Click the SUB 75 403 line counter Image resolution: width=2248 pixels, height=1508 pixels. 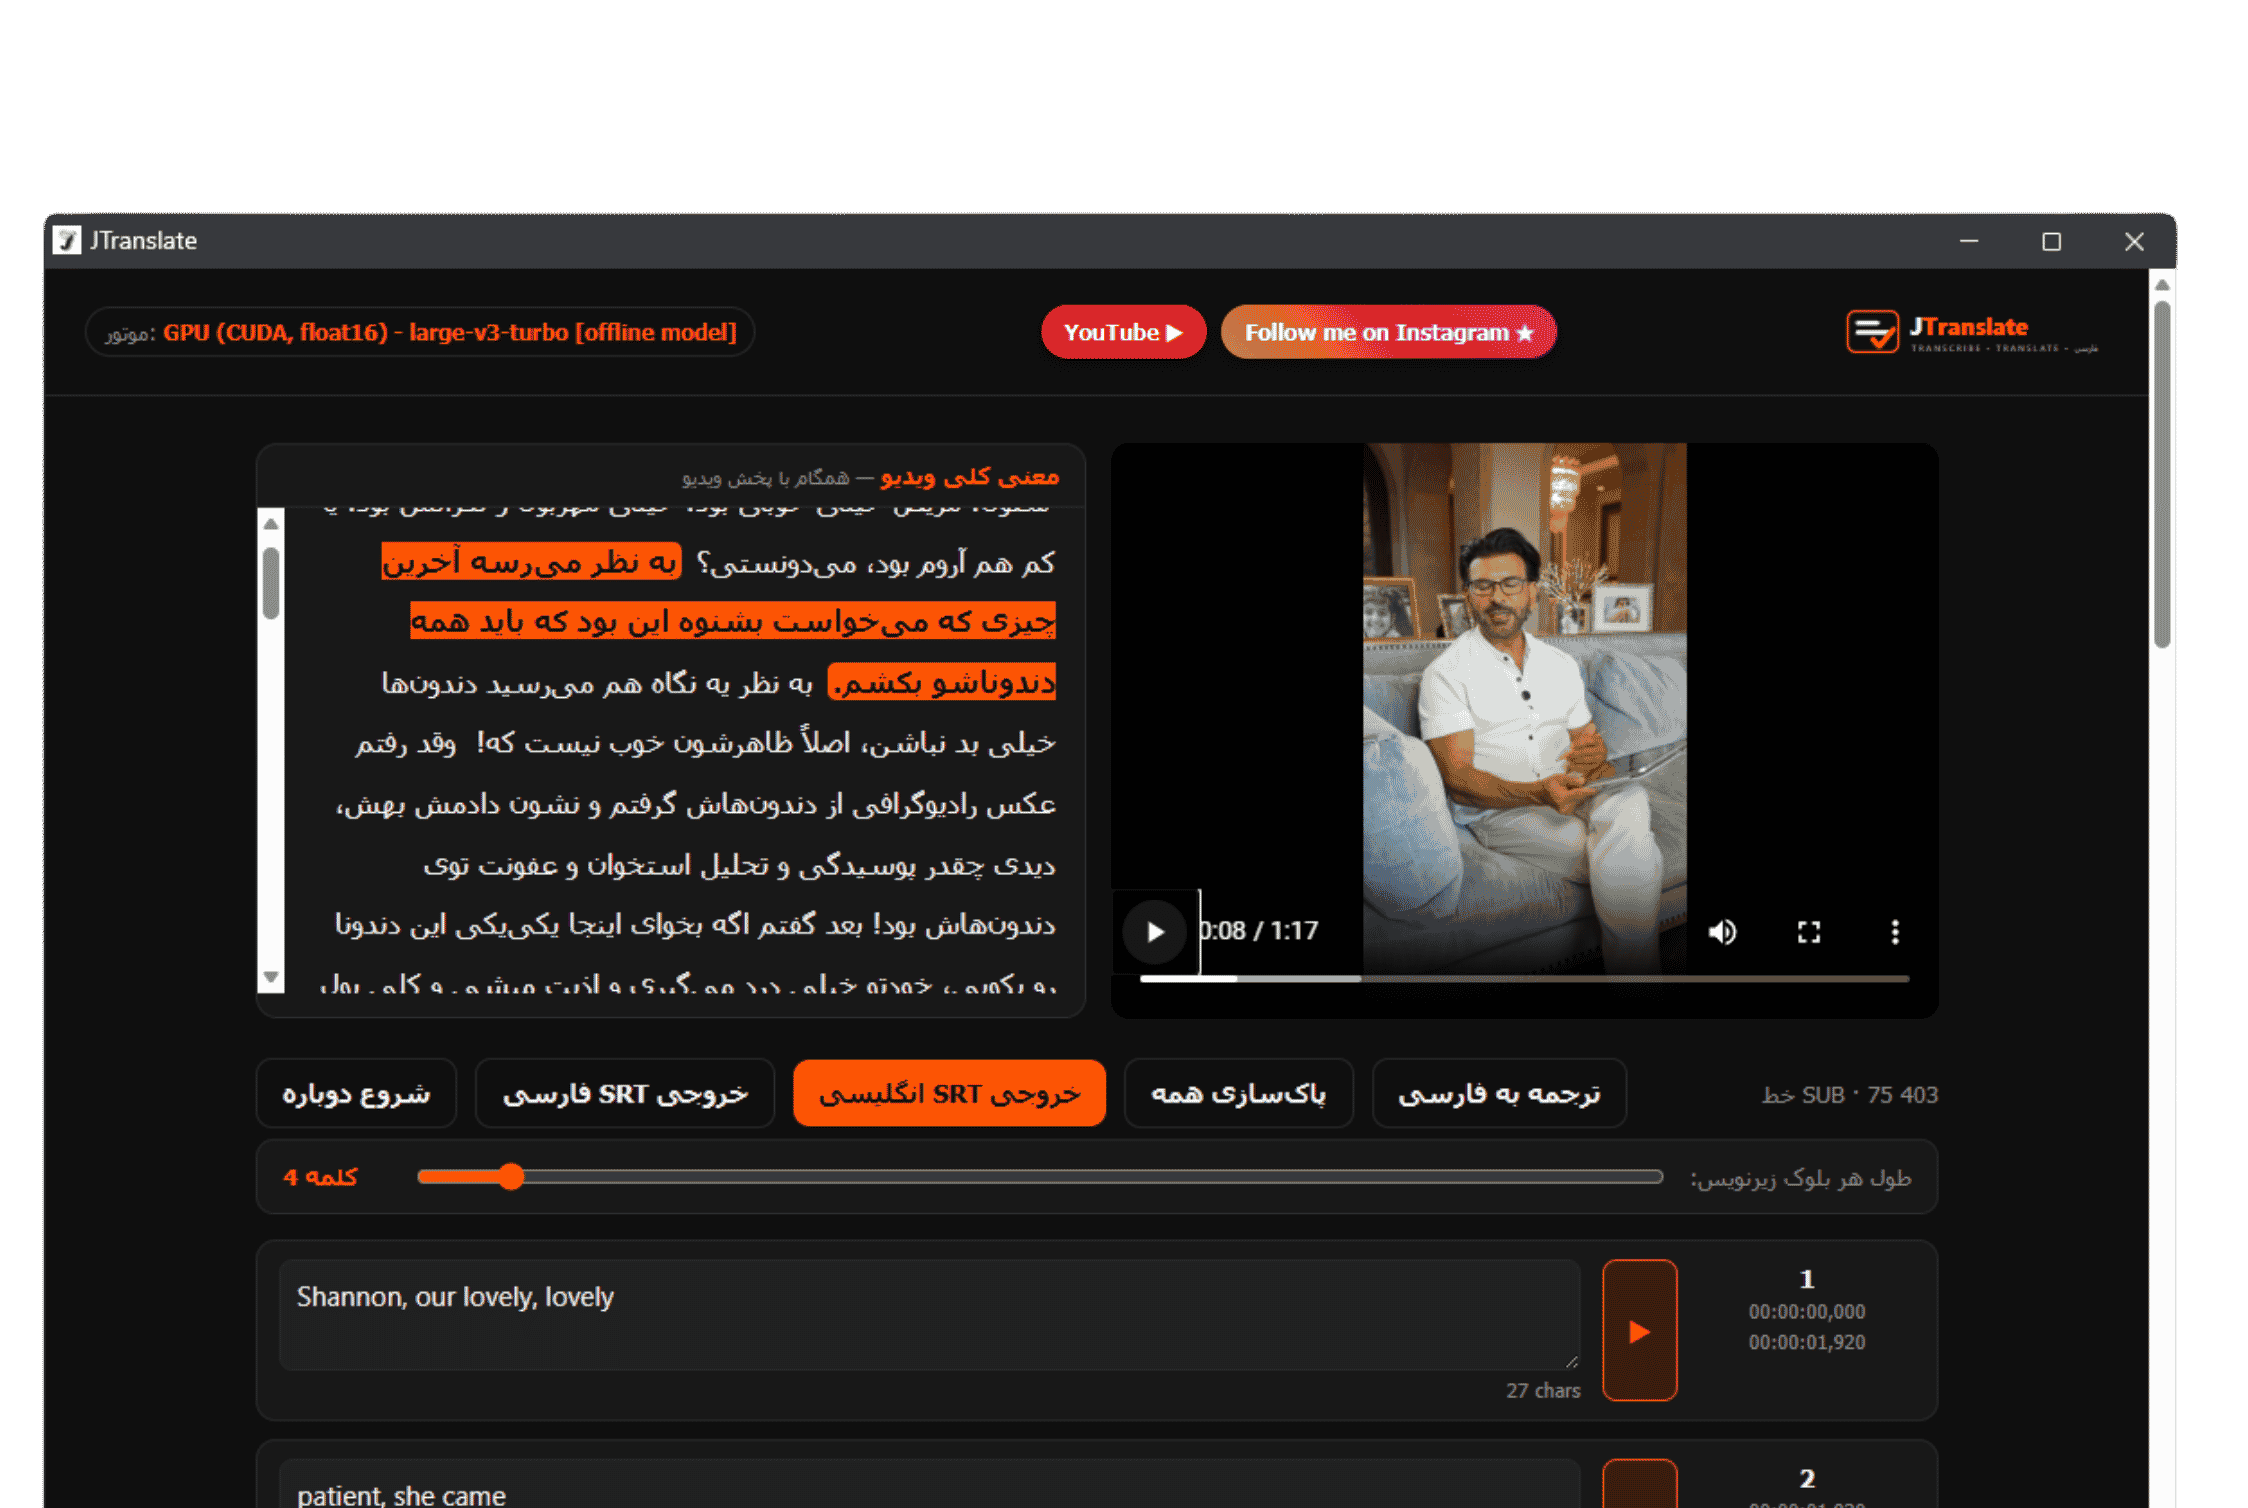point(1850,1095)
